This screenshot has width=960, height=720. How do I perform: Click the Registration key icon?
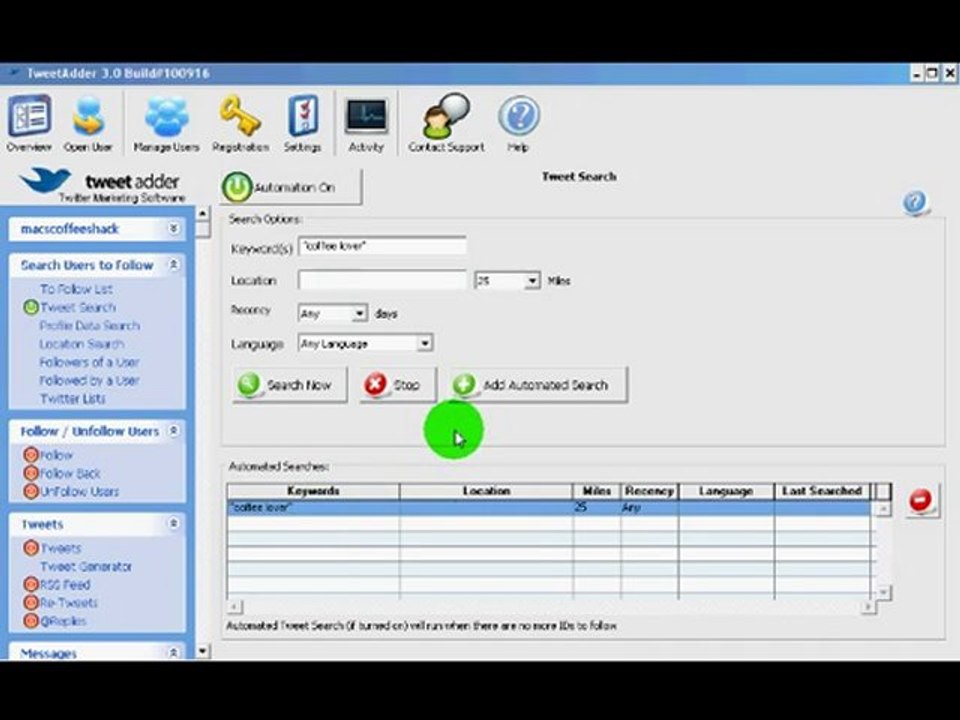240,122
